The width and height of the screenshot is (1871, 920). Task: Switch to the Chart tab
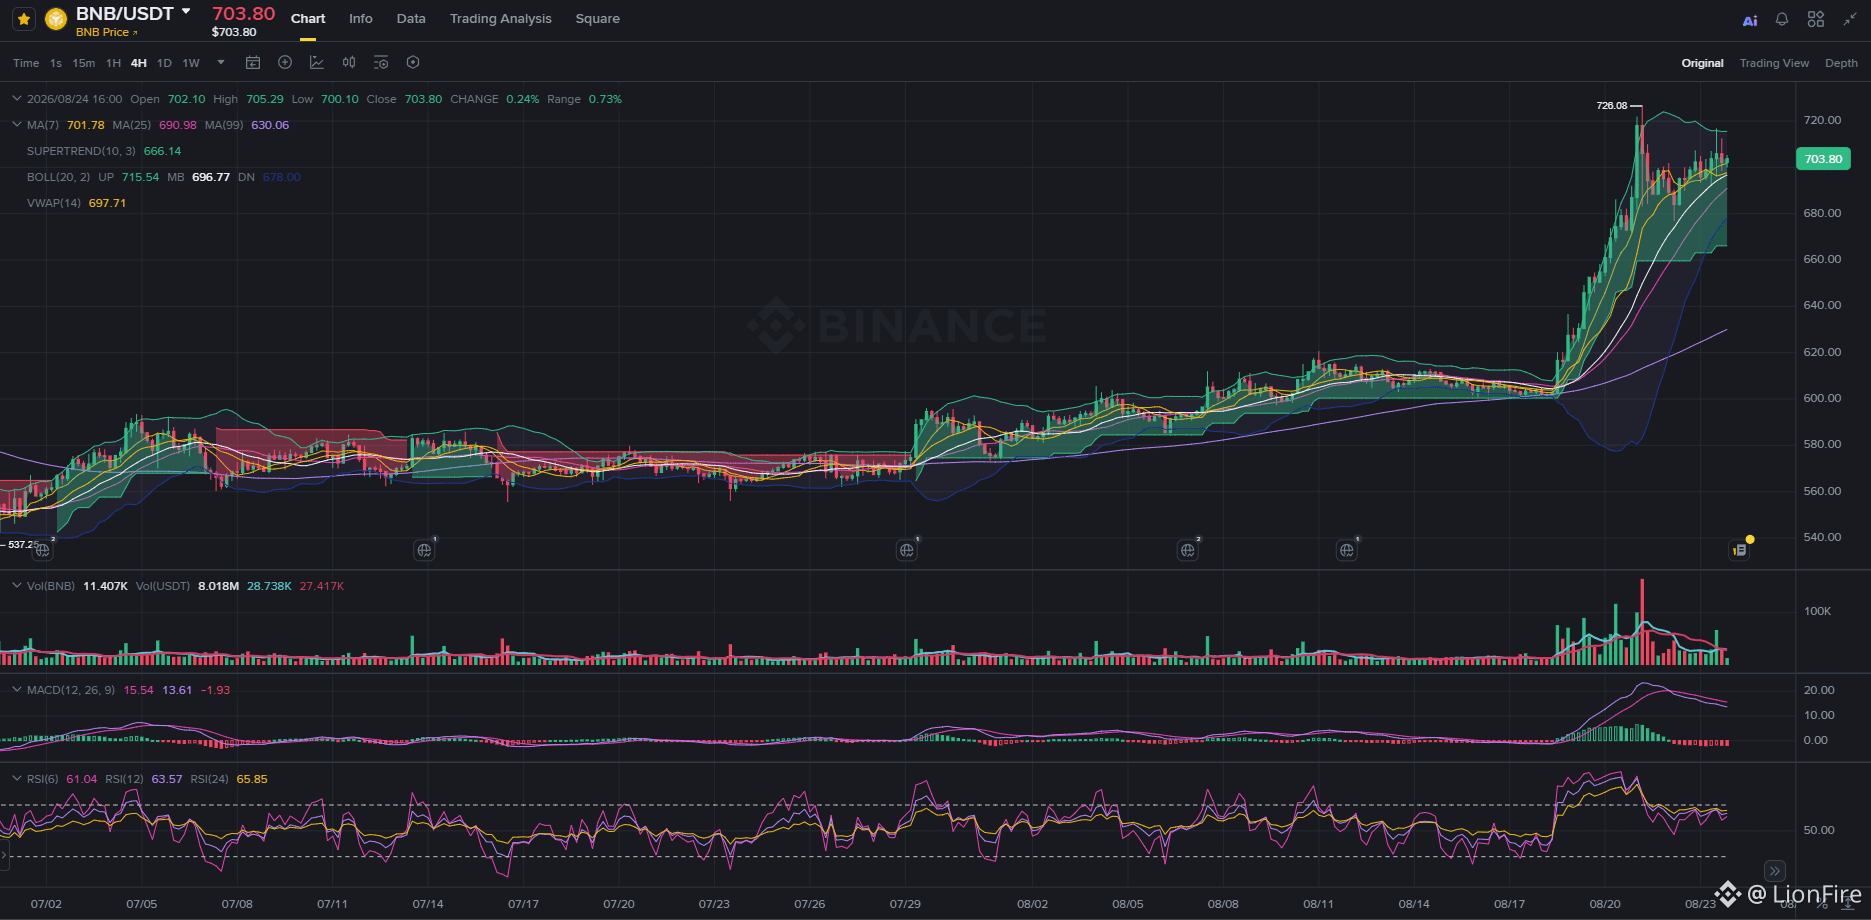(x=308, y=19)
